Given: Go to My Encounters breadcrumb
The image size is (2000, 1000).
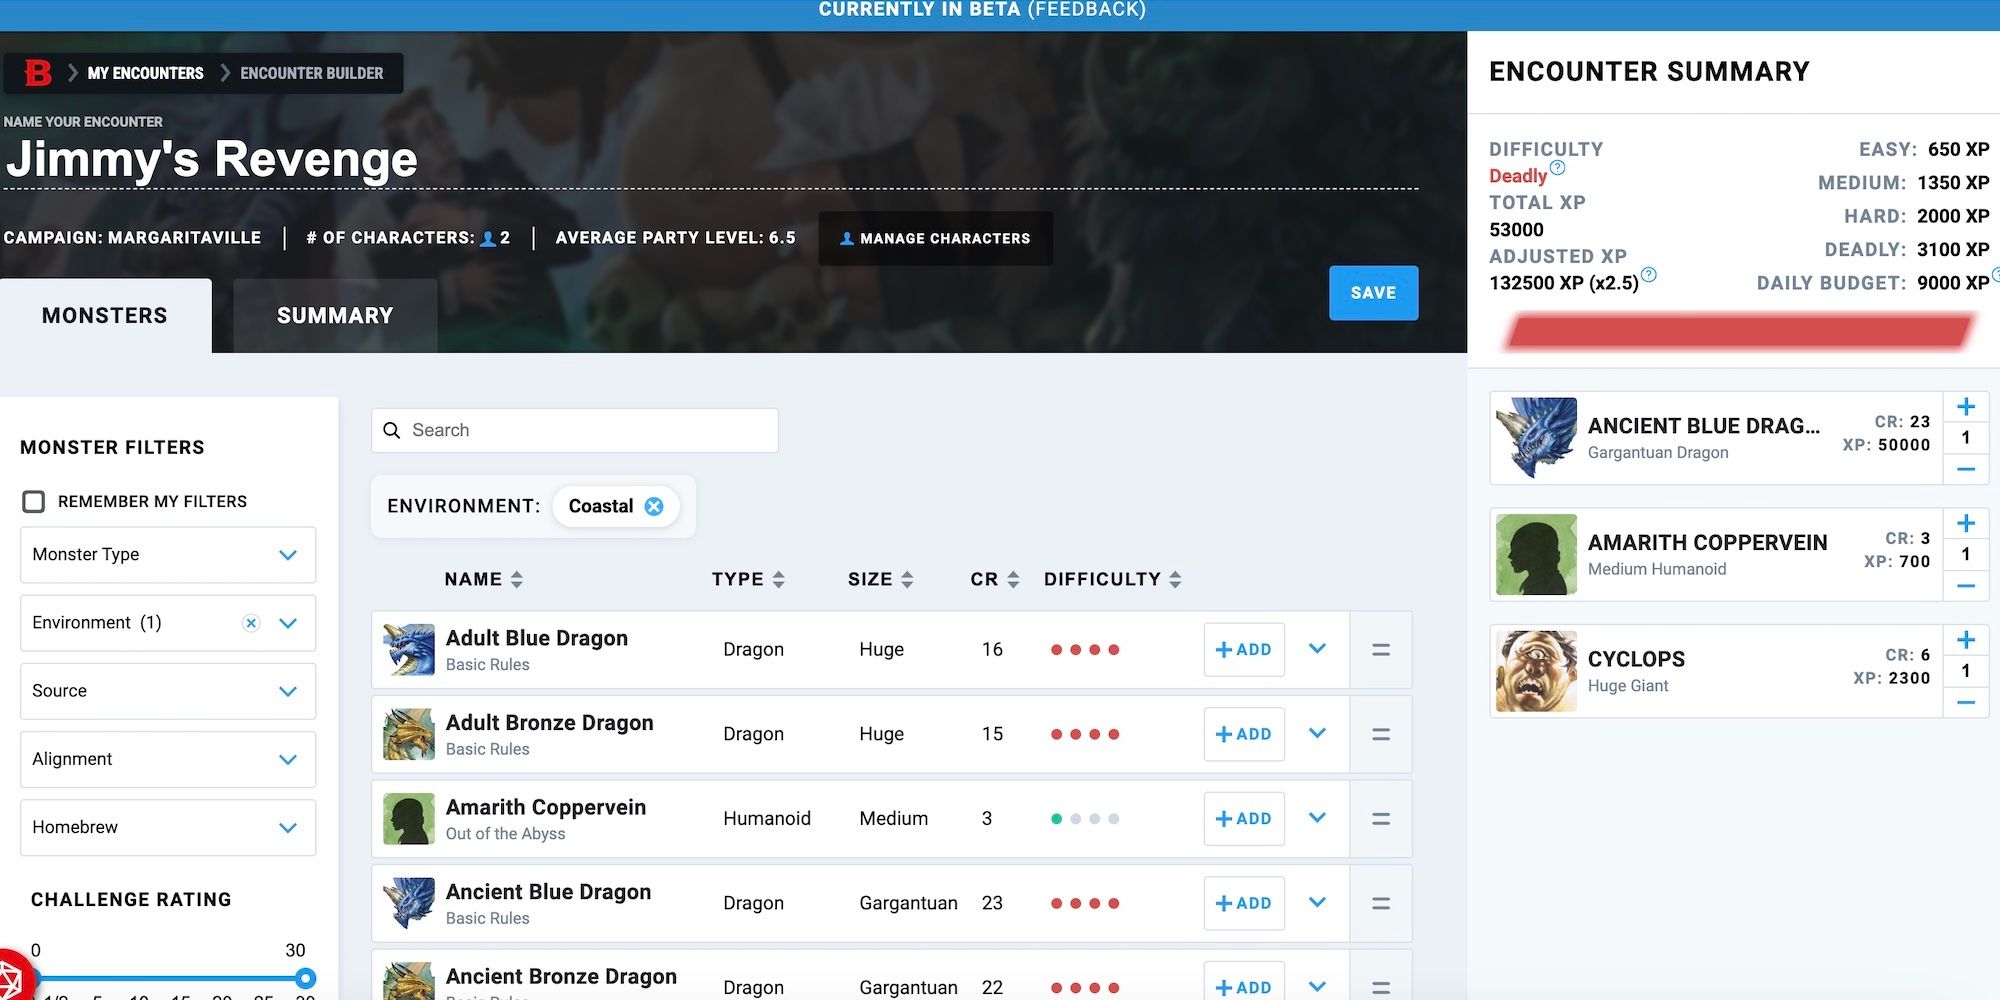Looking at the screenshot, I should tap(145, 73).
